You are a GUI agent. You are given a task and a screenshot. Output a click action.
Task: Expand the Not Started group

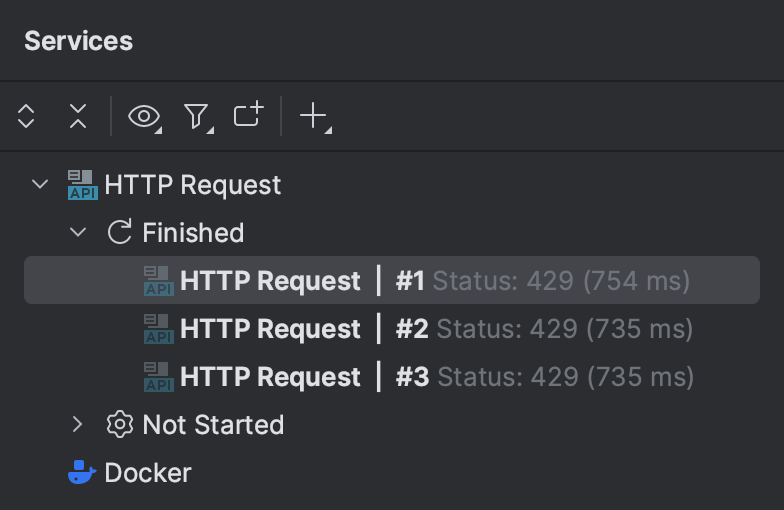(78, 425)
